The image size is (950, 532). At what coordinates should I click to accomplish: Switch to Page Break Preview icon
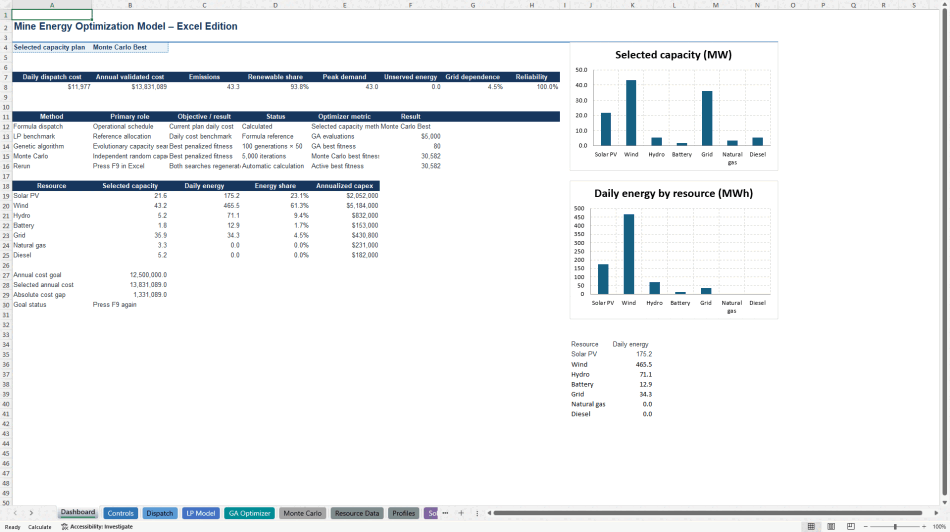(851, 527)
